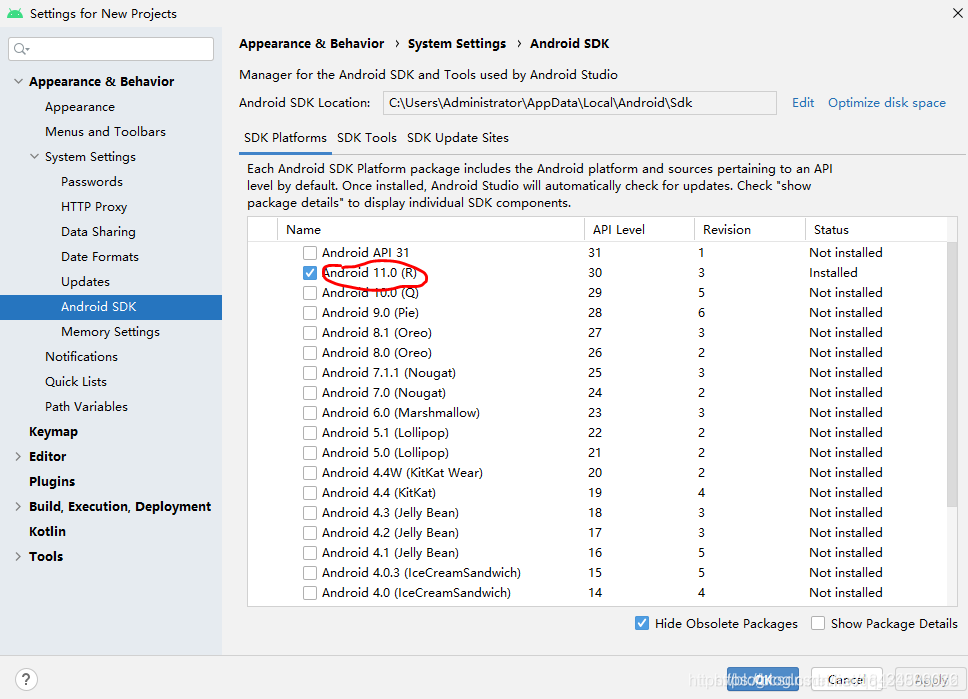Open Quick Lists settings
The width and height of the screenshot is (968, 699).
coord(76,382)
